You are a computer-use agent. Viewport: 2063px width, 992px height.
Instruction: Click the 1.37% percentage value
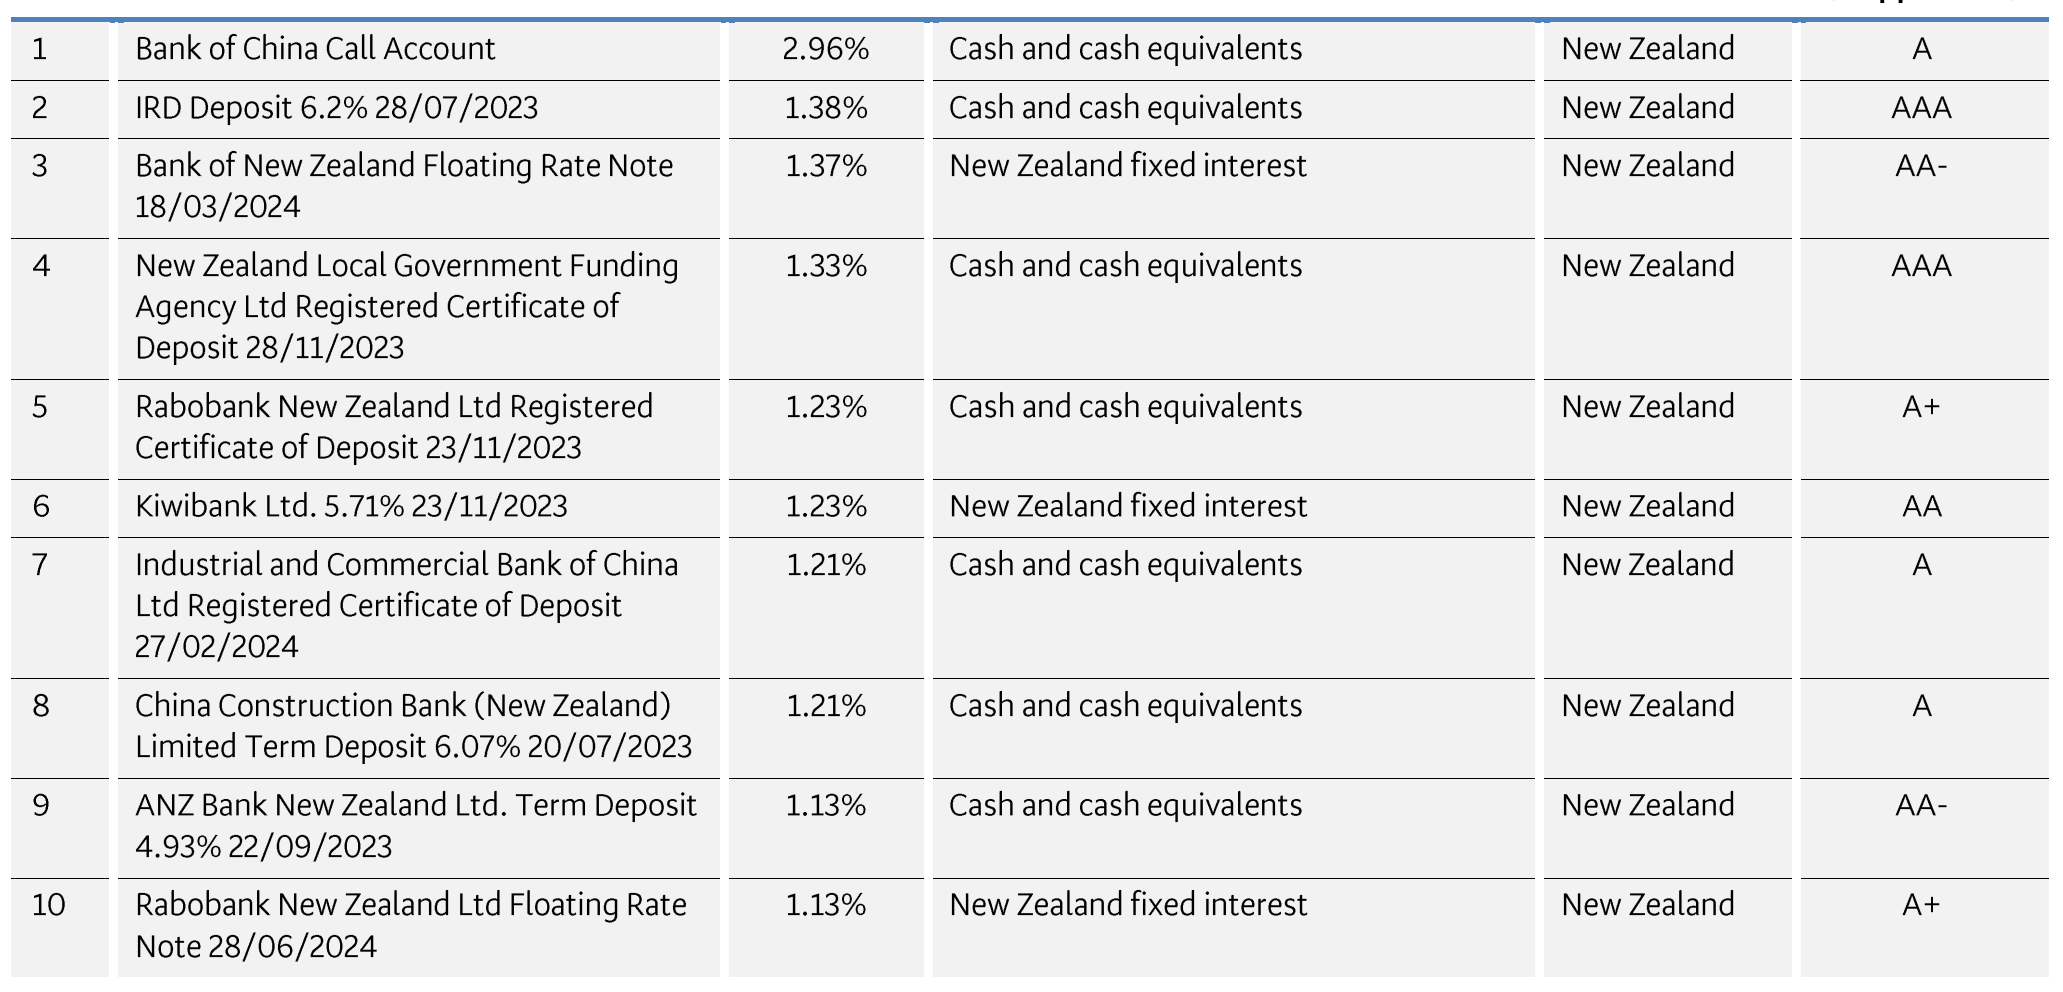coord(825,166)
